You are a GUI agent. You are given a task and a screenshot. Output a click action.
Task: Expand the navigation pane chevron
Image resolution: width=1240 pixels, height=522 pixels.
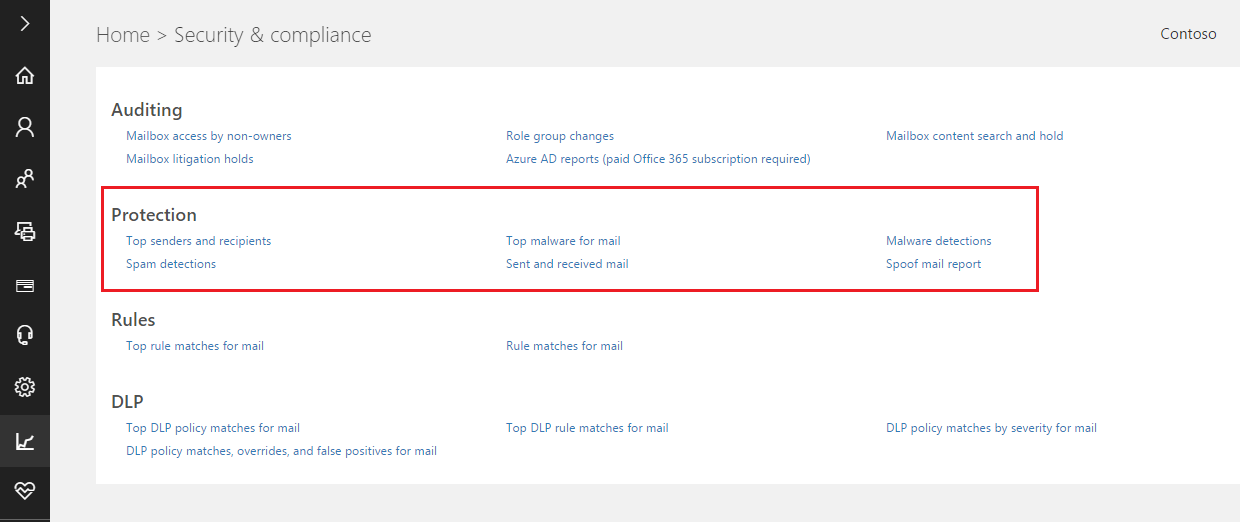tap(25, 23)
